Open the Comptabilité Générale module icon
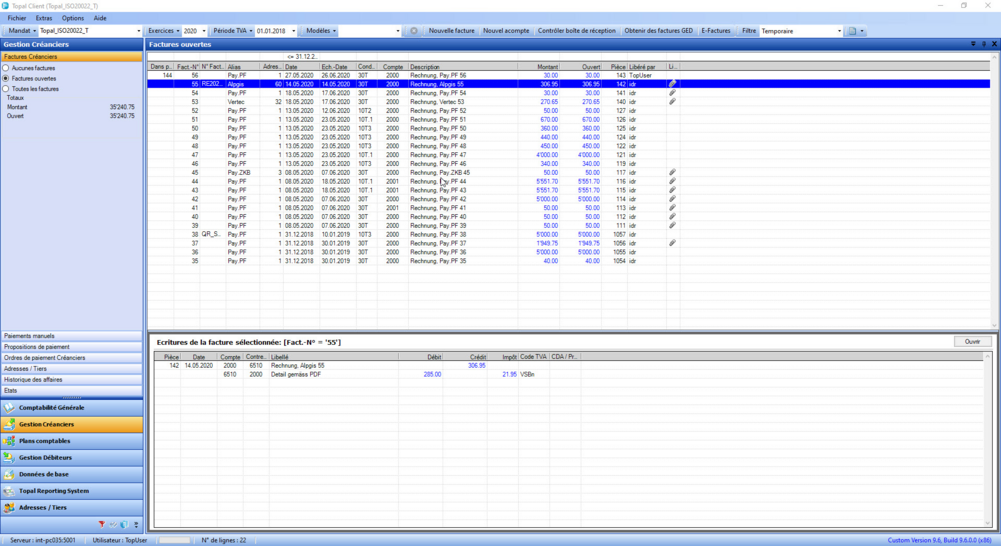The width and height of the screenshot is (1001, 546). click(x=10, y=408)
